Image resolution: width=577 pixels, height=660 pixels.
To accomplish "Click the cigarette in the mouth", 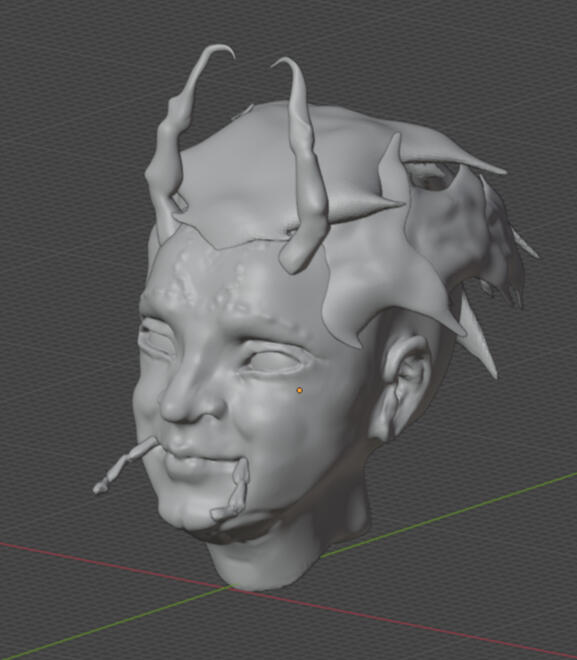I will [125, 464].
